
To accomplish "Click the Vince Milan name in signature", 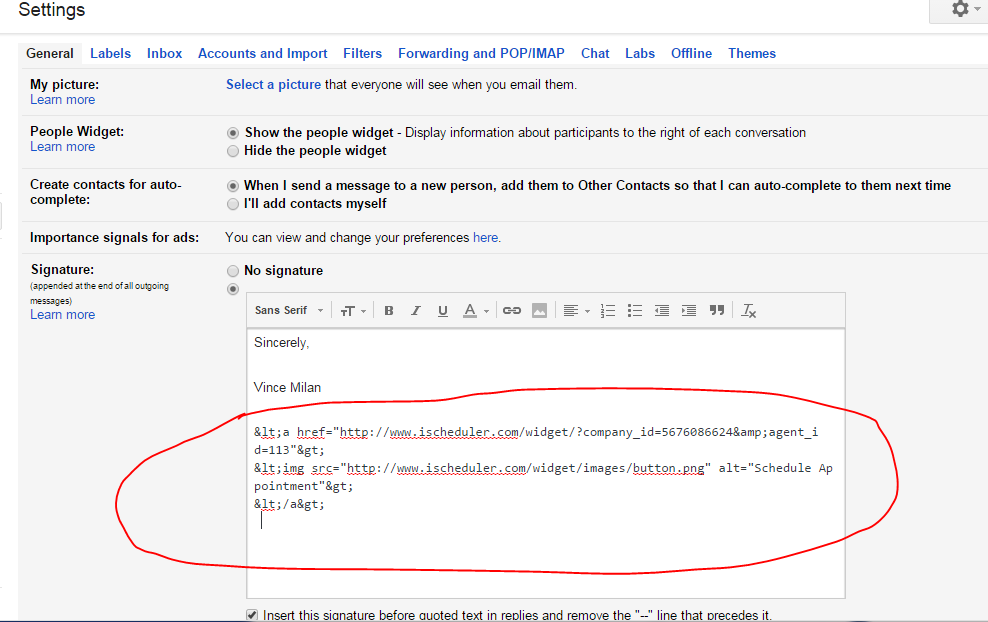I will coord(287,388).
